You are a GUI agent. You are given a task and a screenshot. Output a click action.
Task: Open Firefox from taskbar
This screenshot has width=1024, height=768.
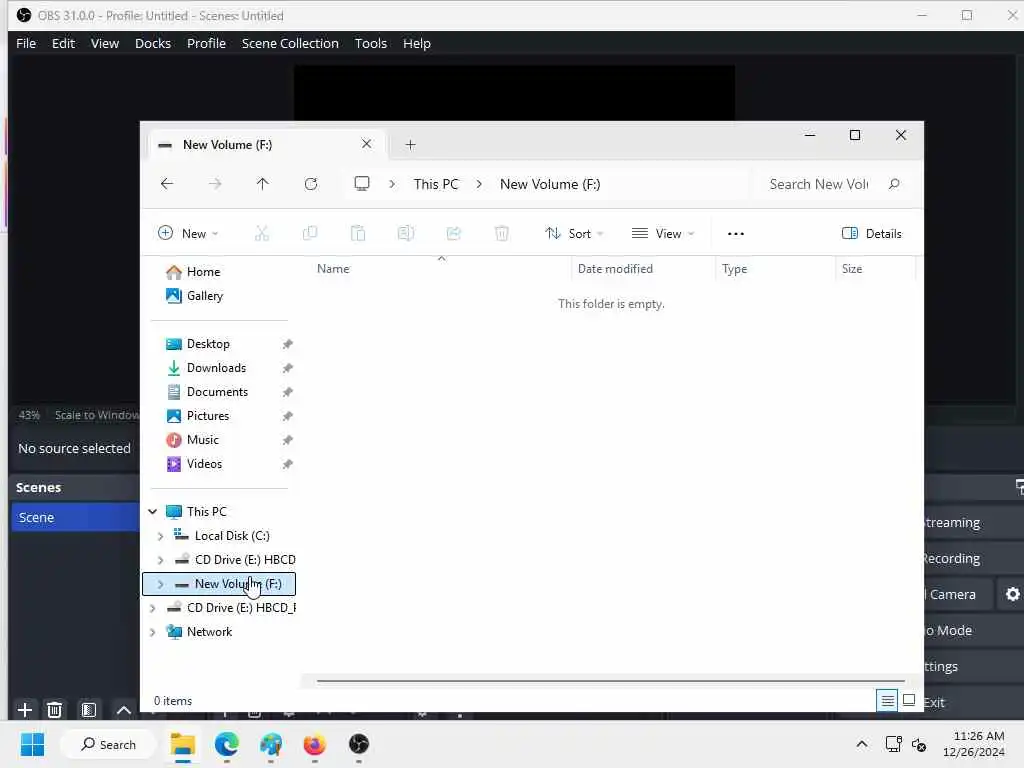(x=315, y=744)
